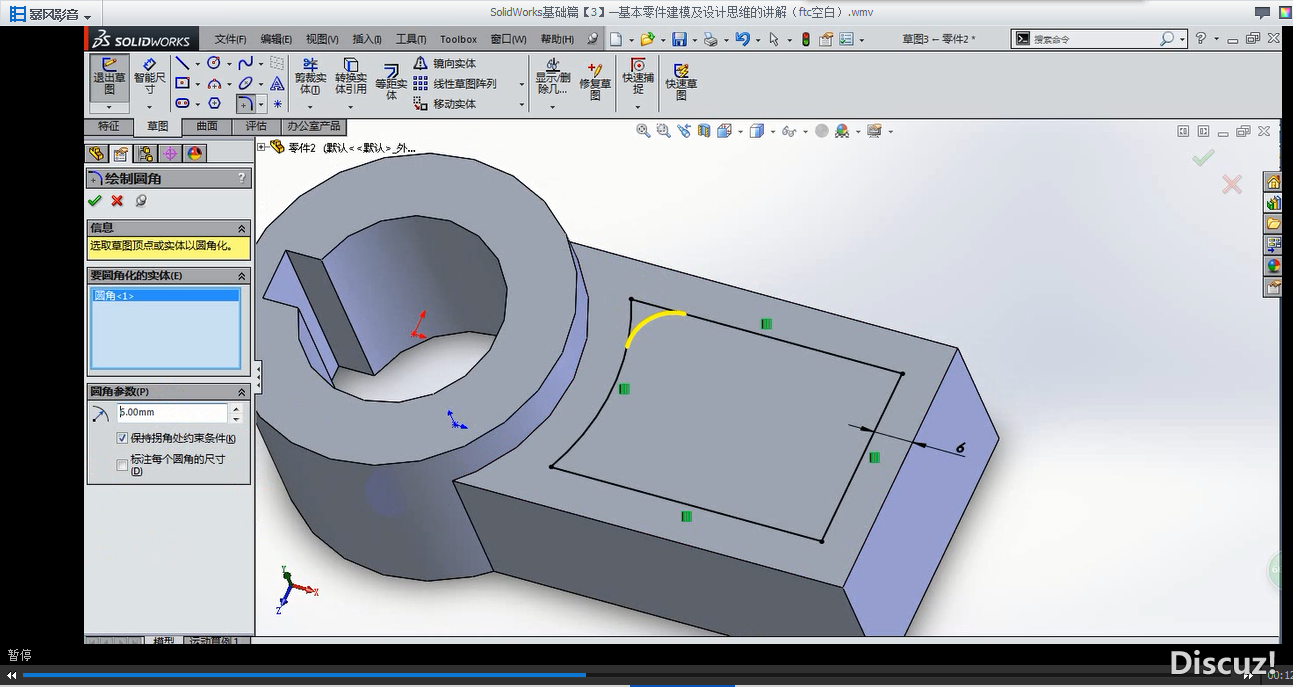This screenshot has width=1293, height=687.
Task: Click the Exit Sketch (退出草图) icon
Action: coord(109,76)
